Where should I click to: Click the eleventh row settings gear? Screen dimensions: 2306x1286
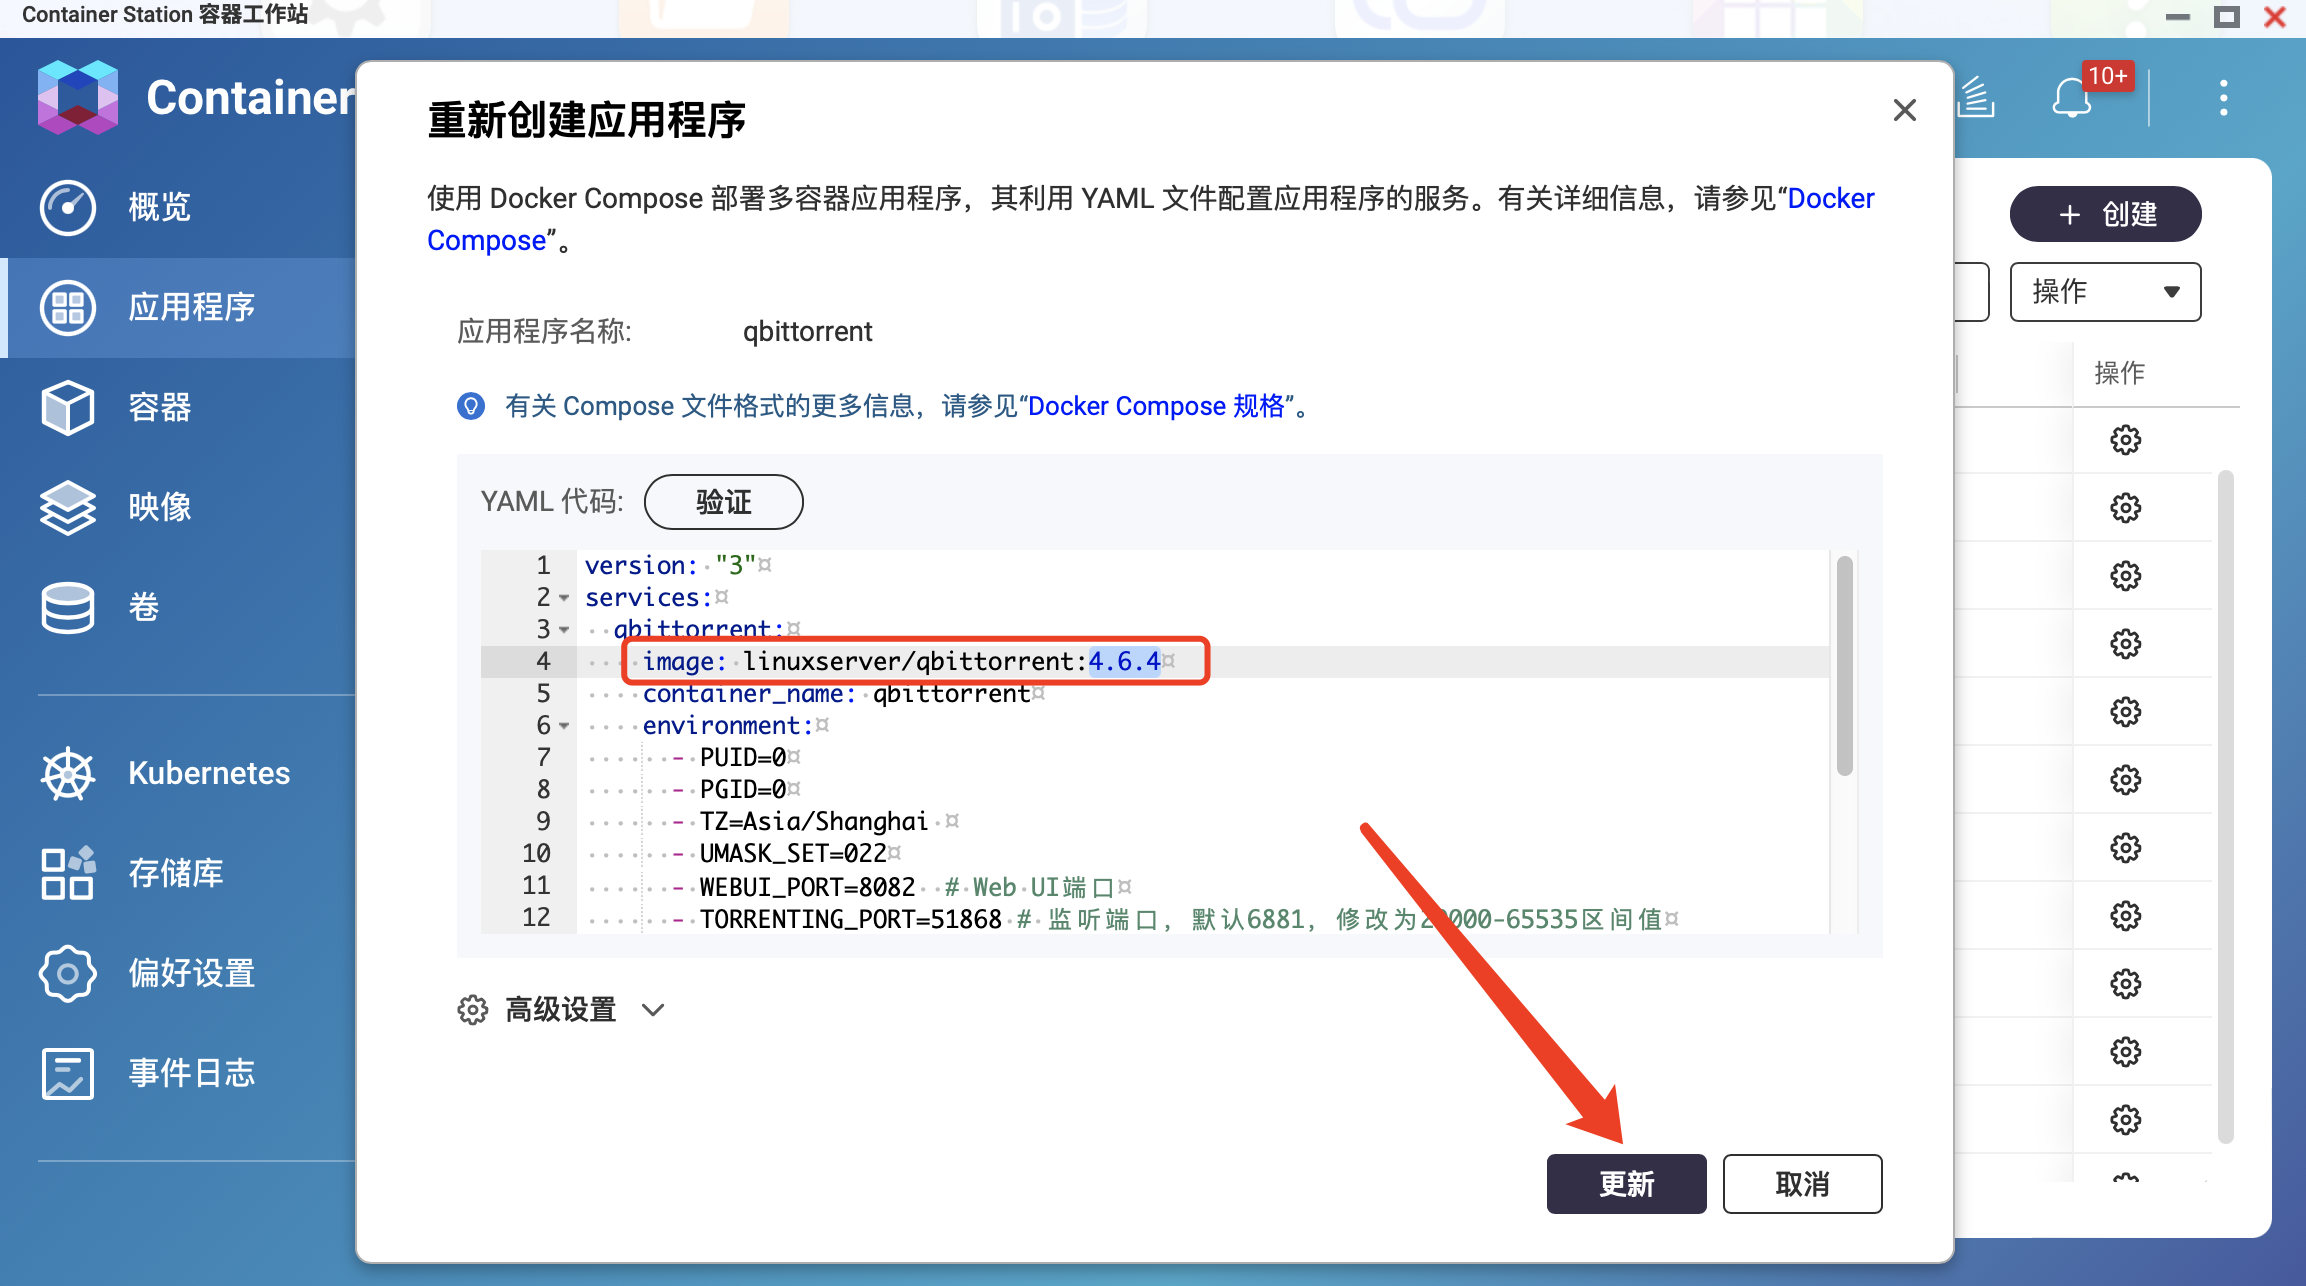(2126, 1120)
